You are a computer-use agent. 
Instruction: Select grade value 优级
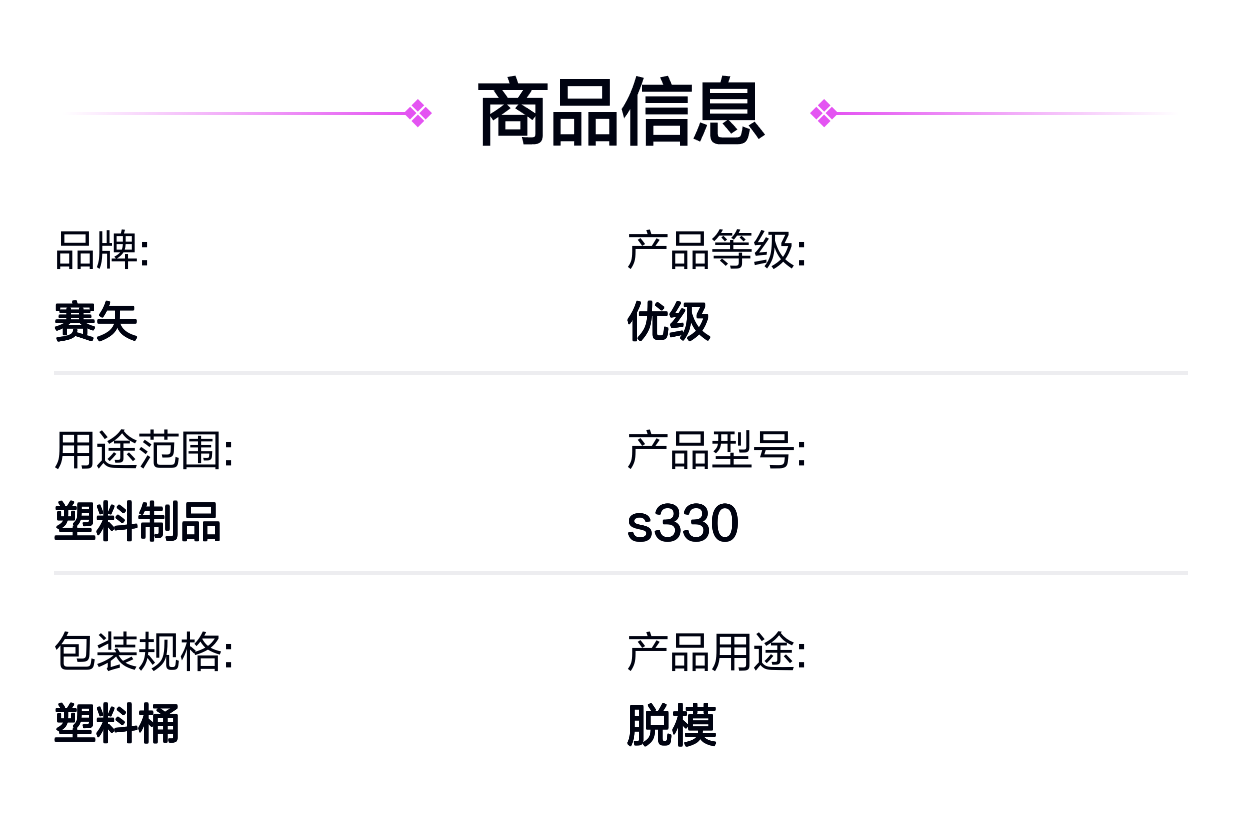point(669,322)
